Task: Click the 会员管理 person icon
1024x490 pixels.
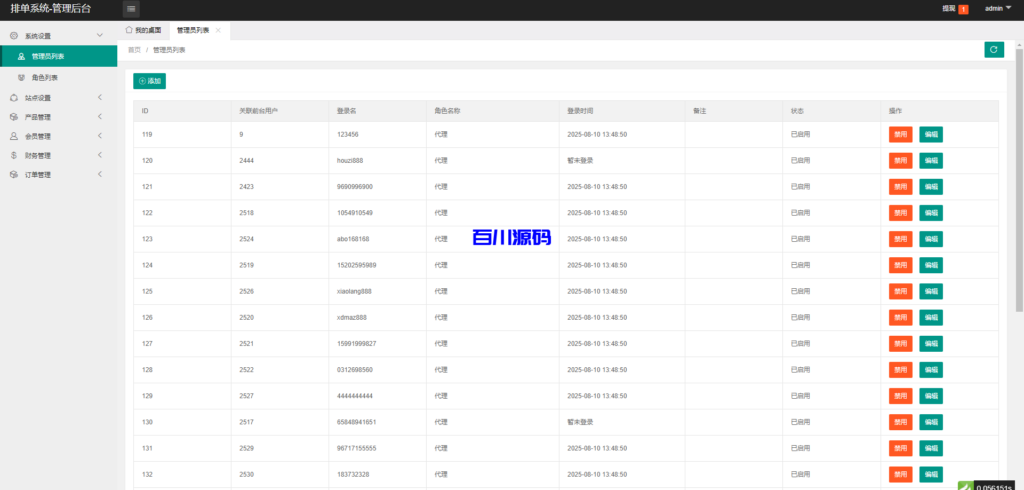Action: [13, 136]
